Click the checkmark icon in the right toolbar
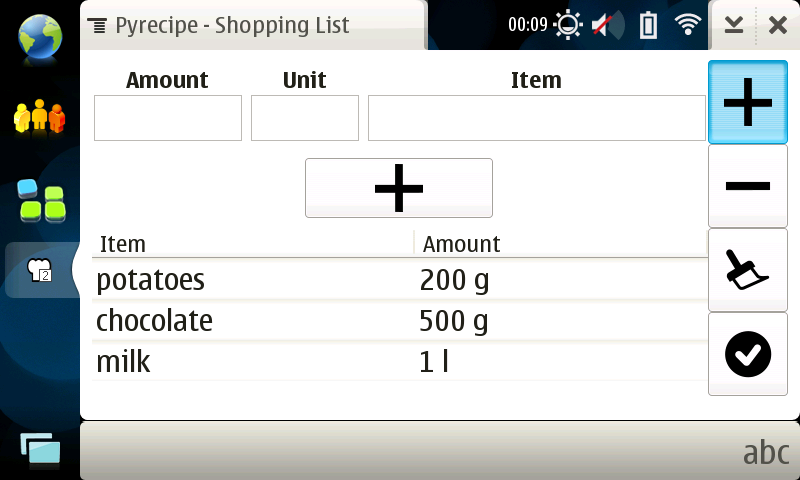800x480 pixels. (747, 354)
